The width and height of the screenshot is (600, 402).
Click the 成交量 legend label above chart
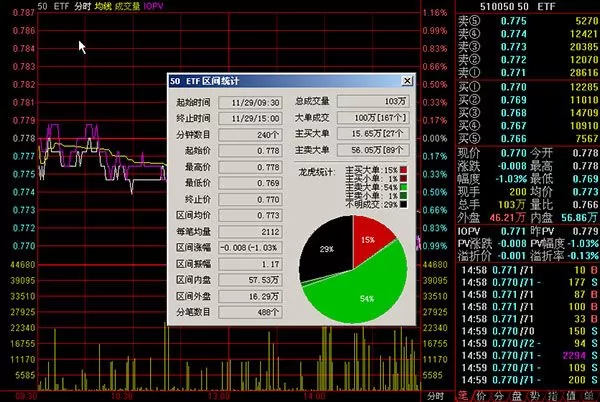pos(127,6)
